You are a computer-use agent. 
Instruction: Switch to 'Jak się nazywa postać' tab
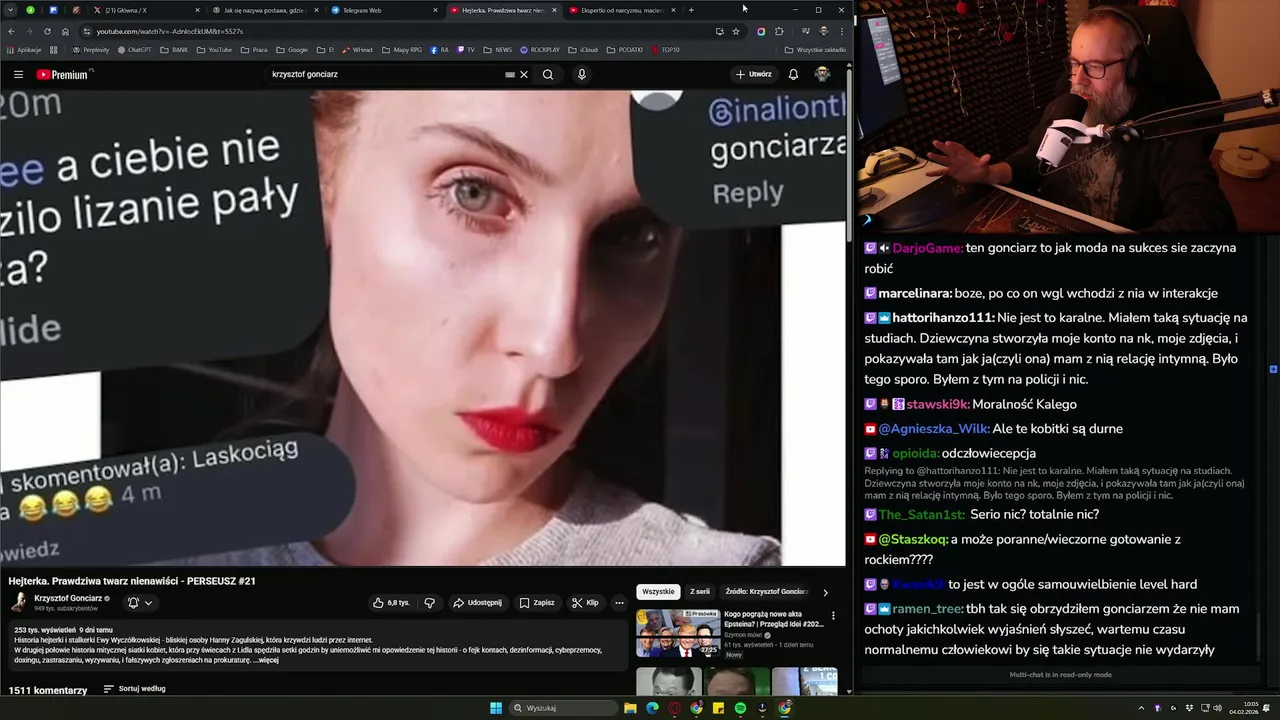tap(263, 10)
